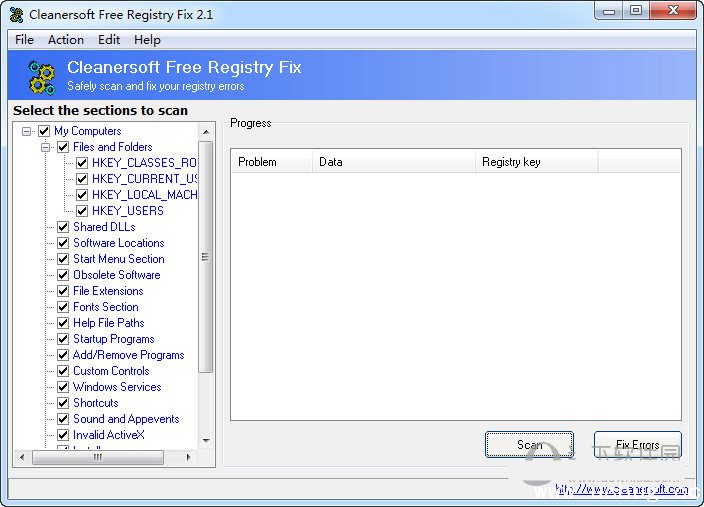Click the title bar application icon
The width and height of the screenshot is (704, 507).
point(16,15)
